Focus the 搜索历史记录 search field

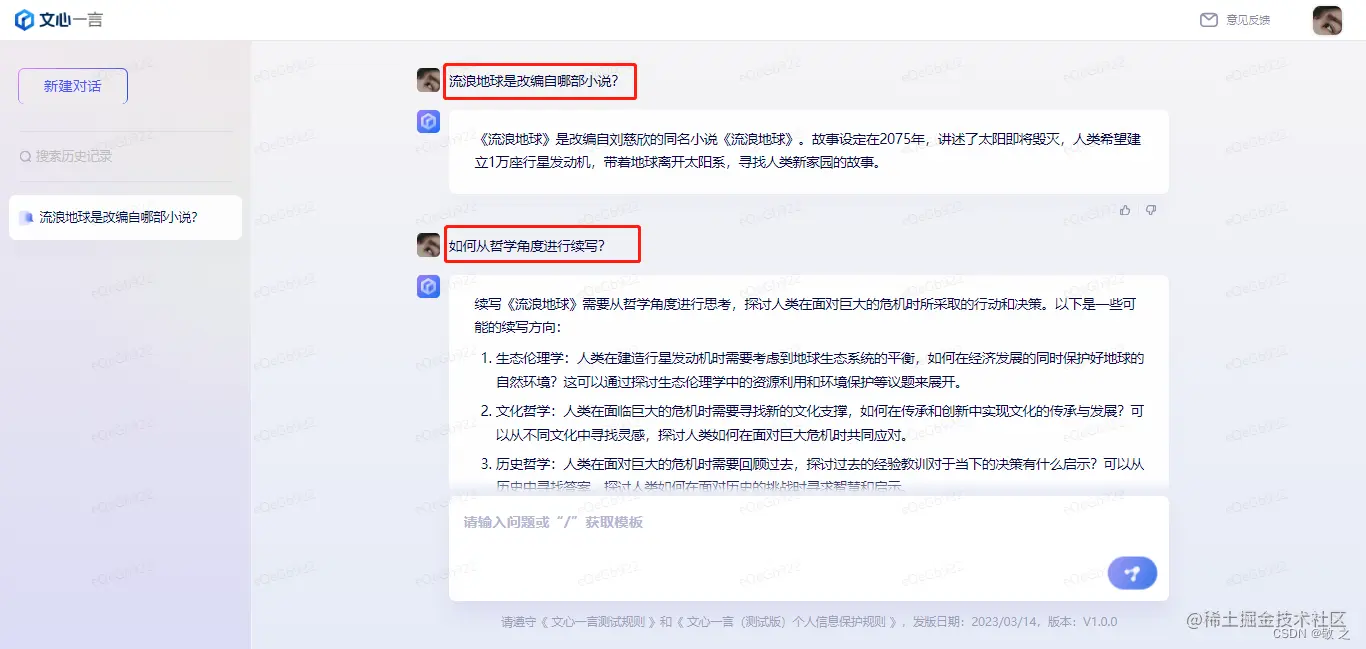(125, 156)
